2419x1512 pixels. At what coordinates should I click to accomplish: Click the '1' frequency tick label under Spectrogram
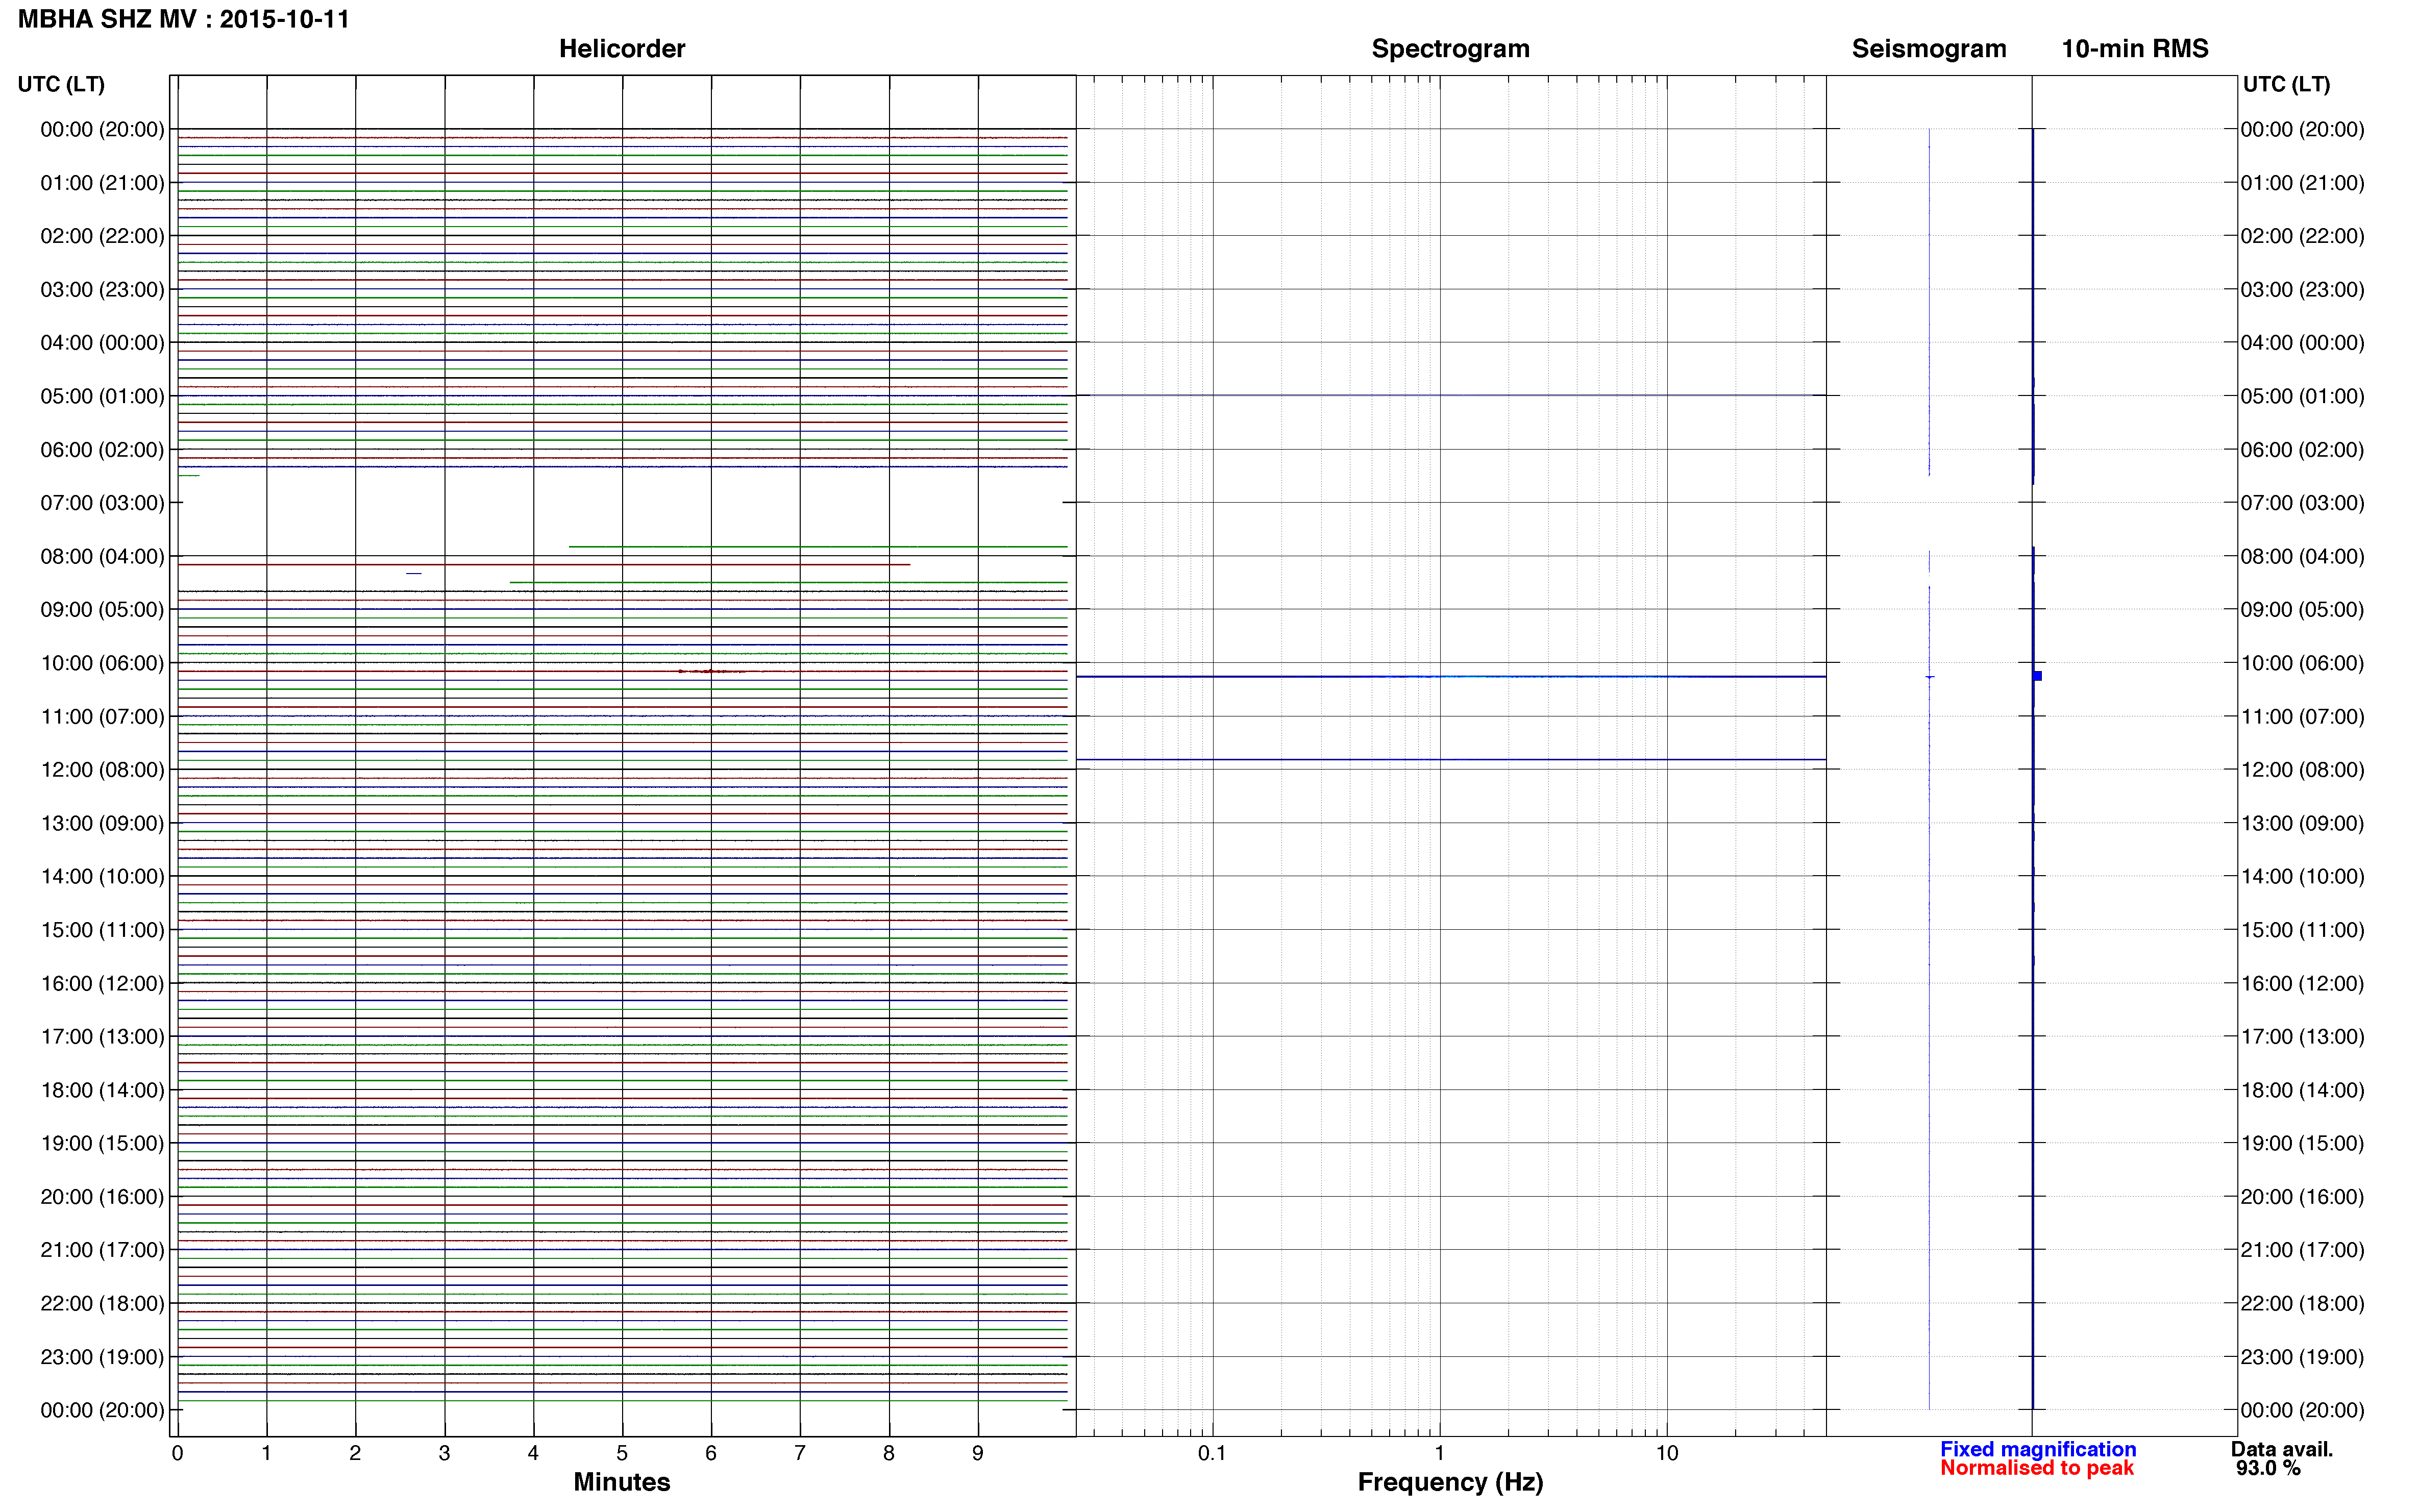[x=1440, y=1453]
